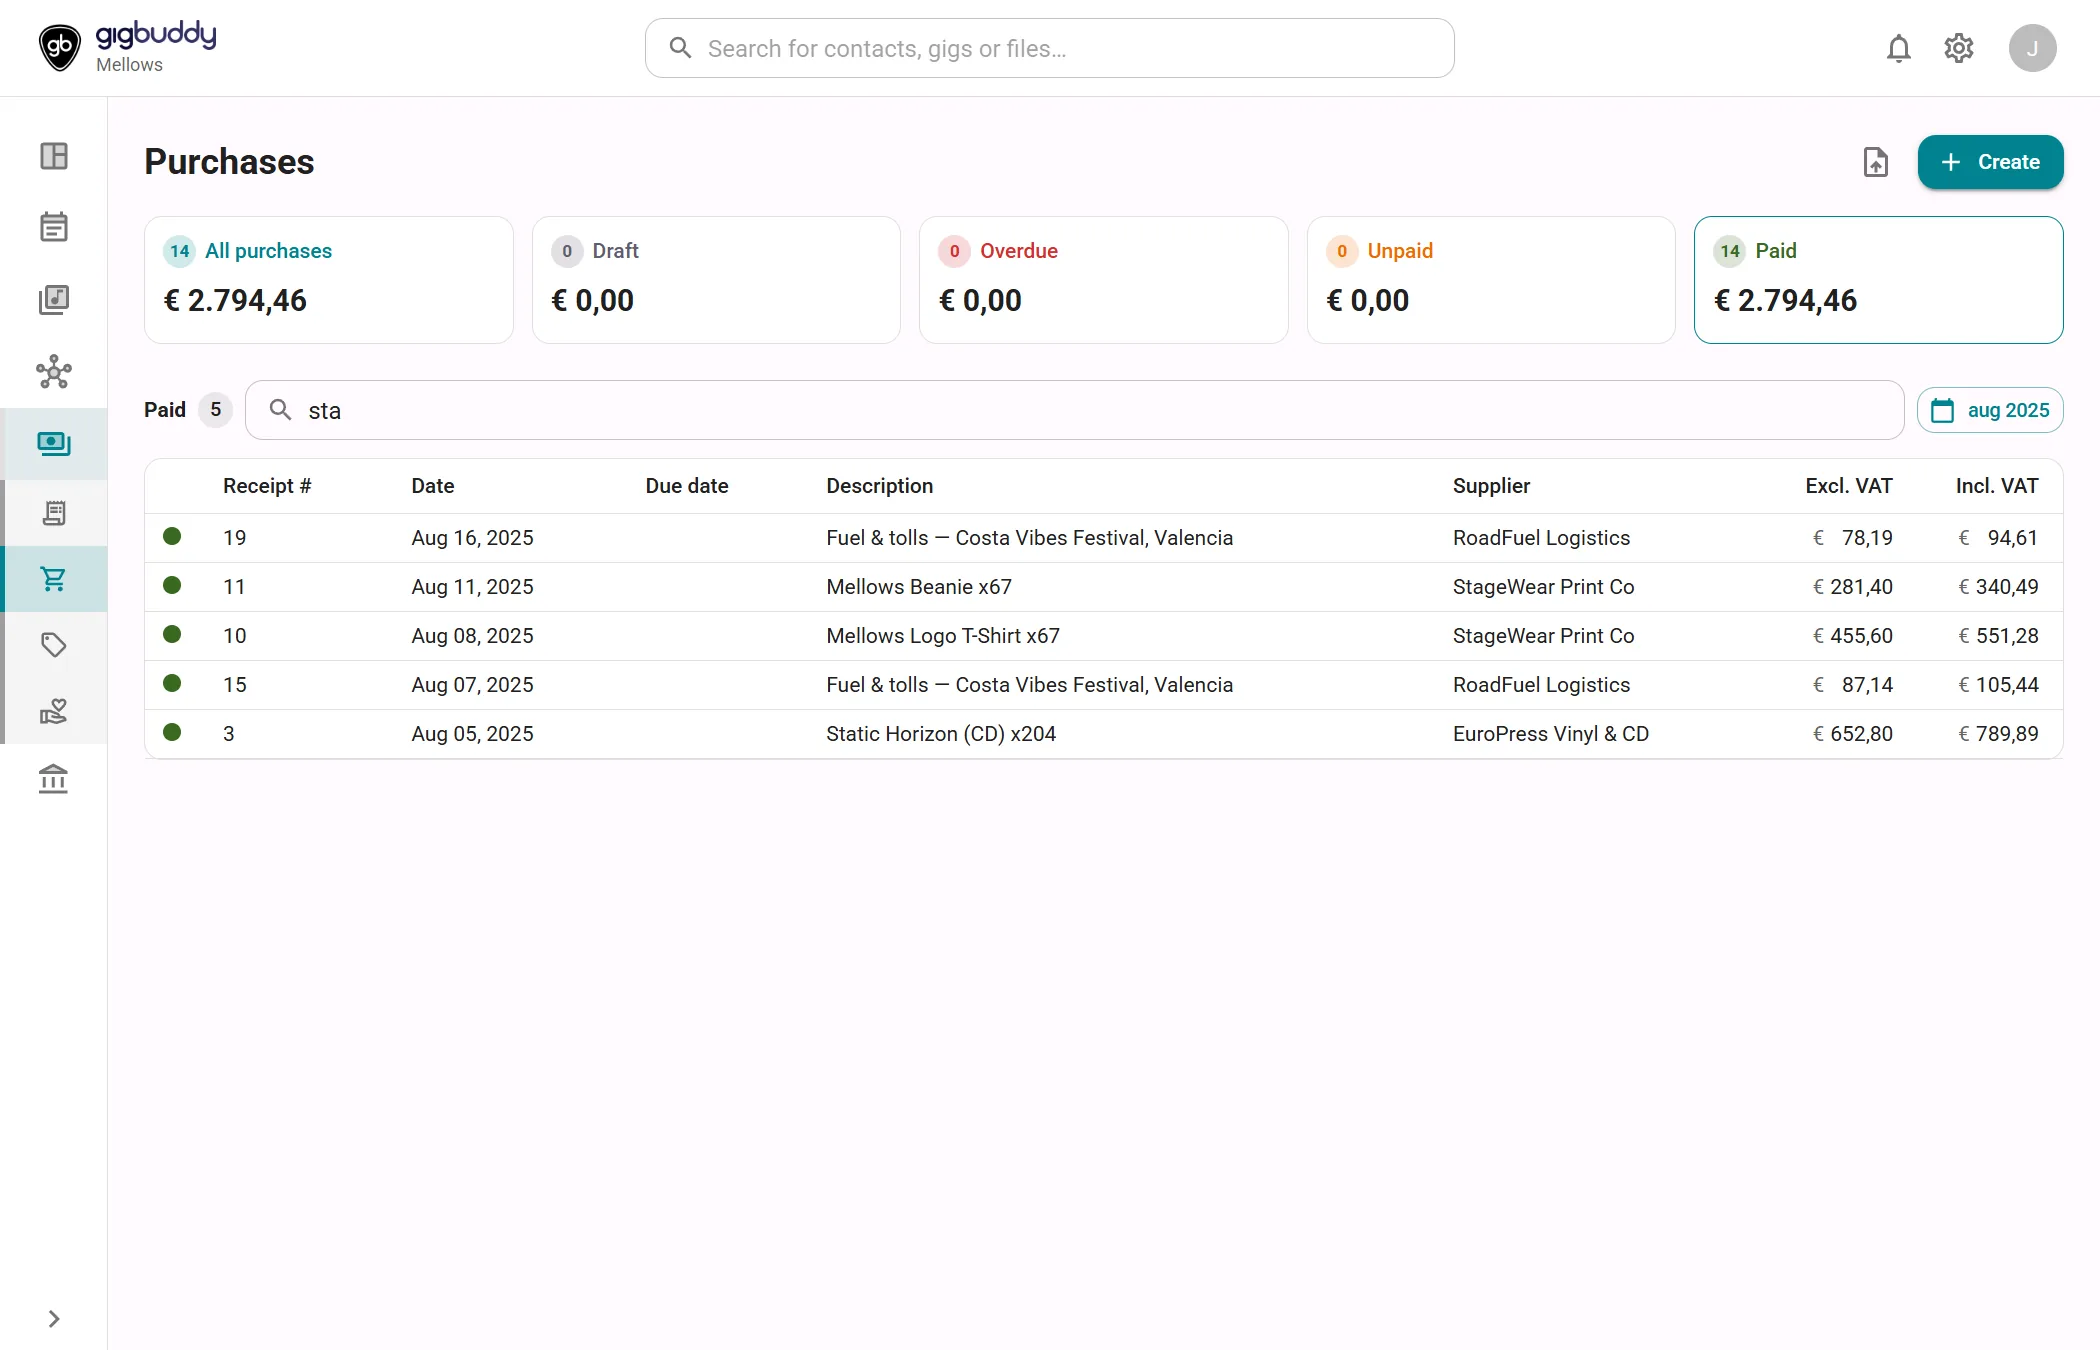The width and height of the screenshot is (2100, 1350).
Task: Open the aug 2025 date picker
Action: [x=1990, y=410]
